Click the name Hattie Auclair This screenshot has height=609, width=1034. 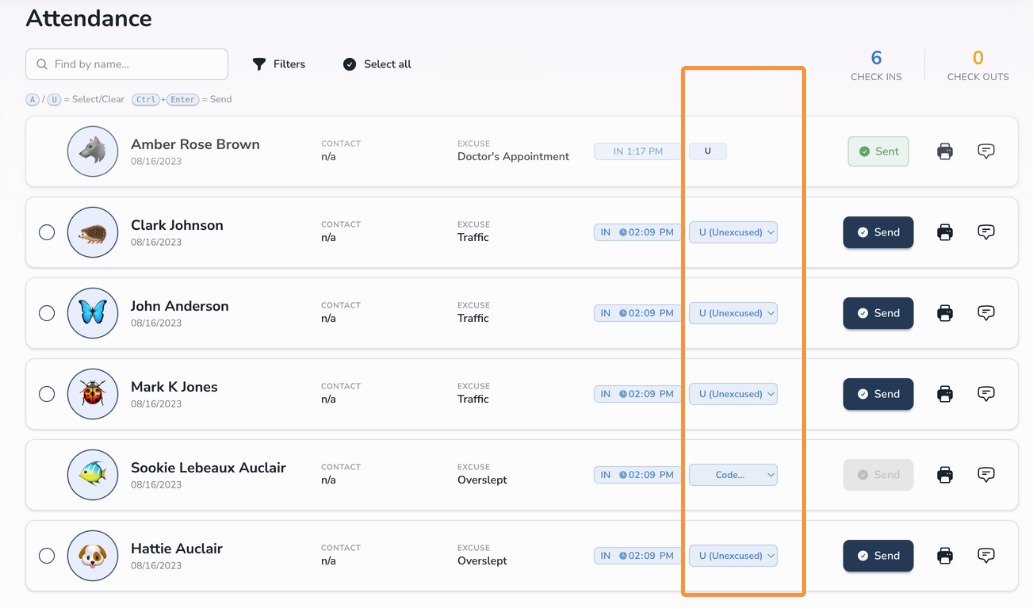point(177,549)
